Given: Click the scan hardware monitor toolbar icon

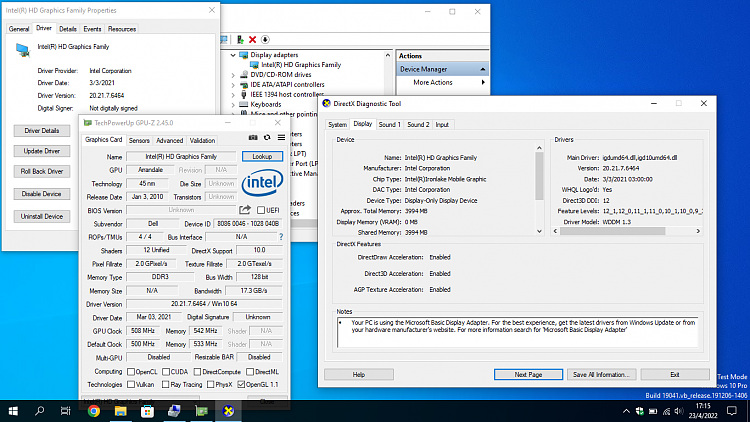Looking at the screenshot, I should click(224, 40).
